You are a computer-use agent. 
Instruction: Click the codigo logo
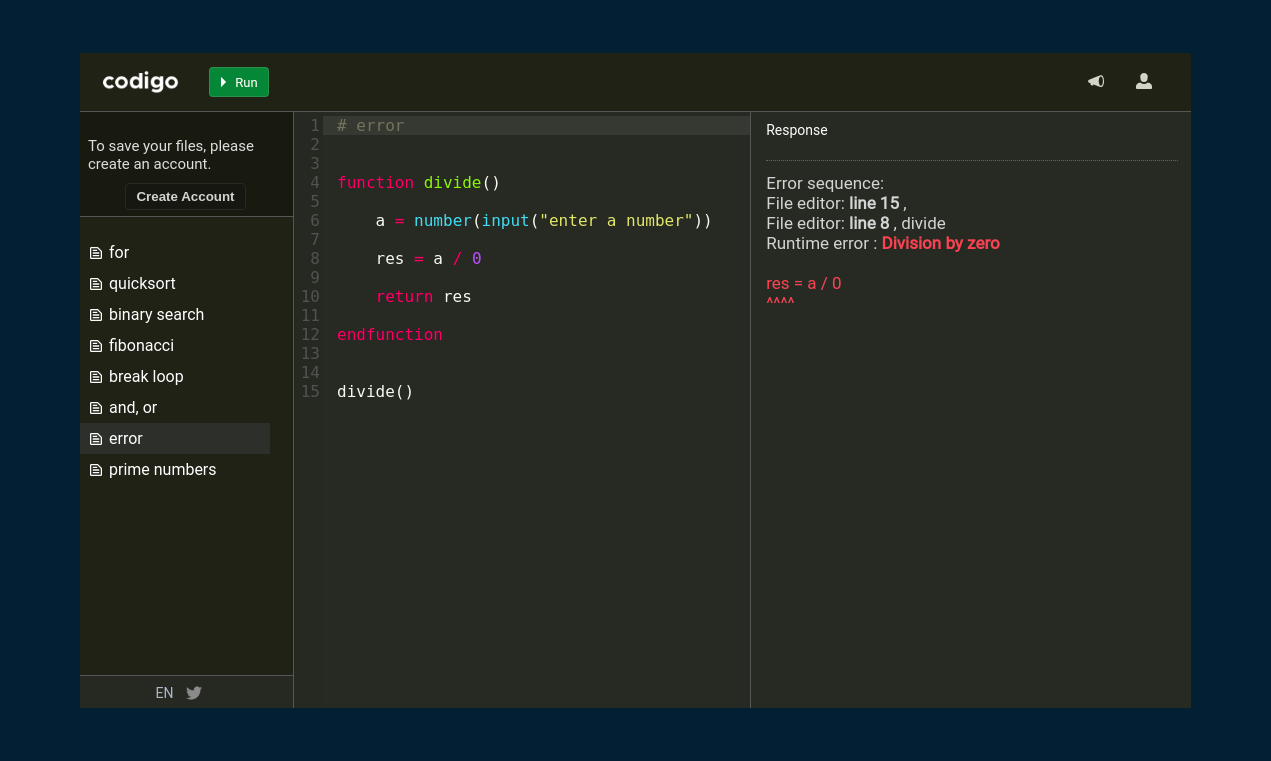click(140, 82)
